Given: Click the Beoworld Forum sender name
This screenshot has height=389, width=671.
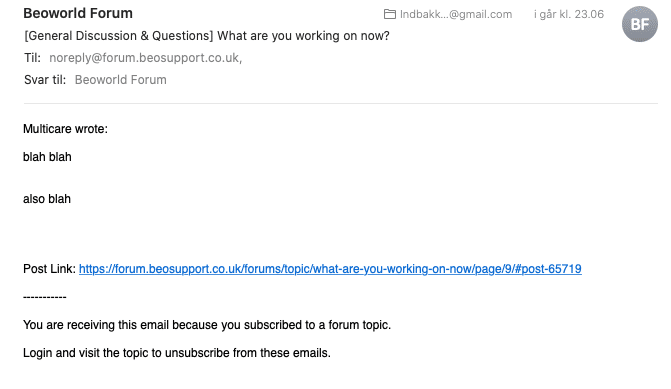Looking at the screenshot, I should [x=78, y=13].
